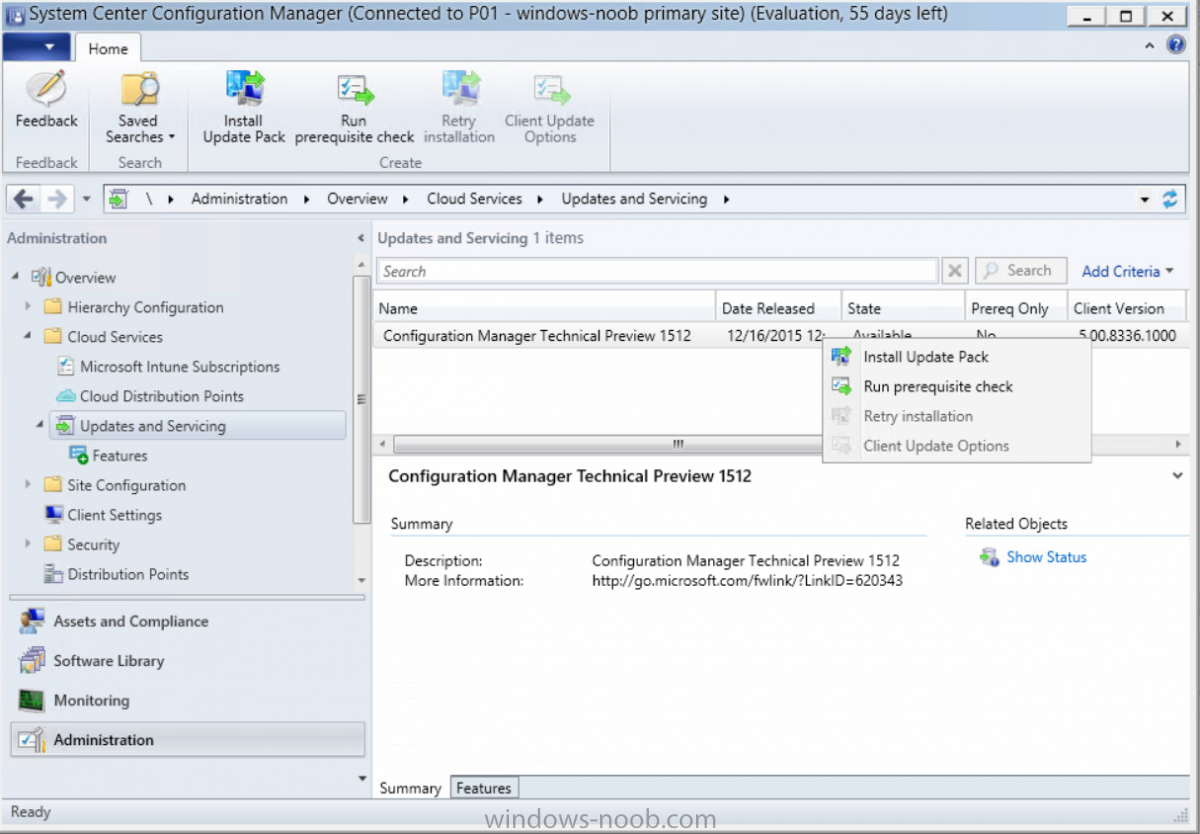Open Assets and Compliance workspace
The image size is (1200, 834).
pyautogui.click(x=188, y=622)
